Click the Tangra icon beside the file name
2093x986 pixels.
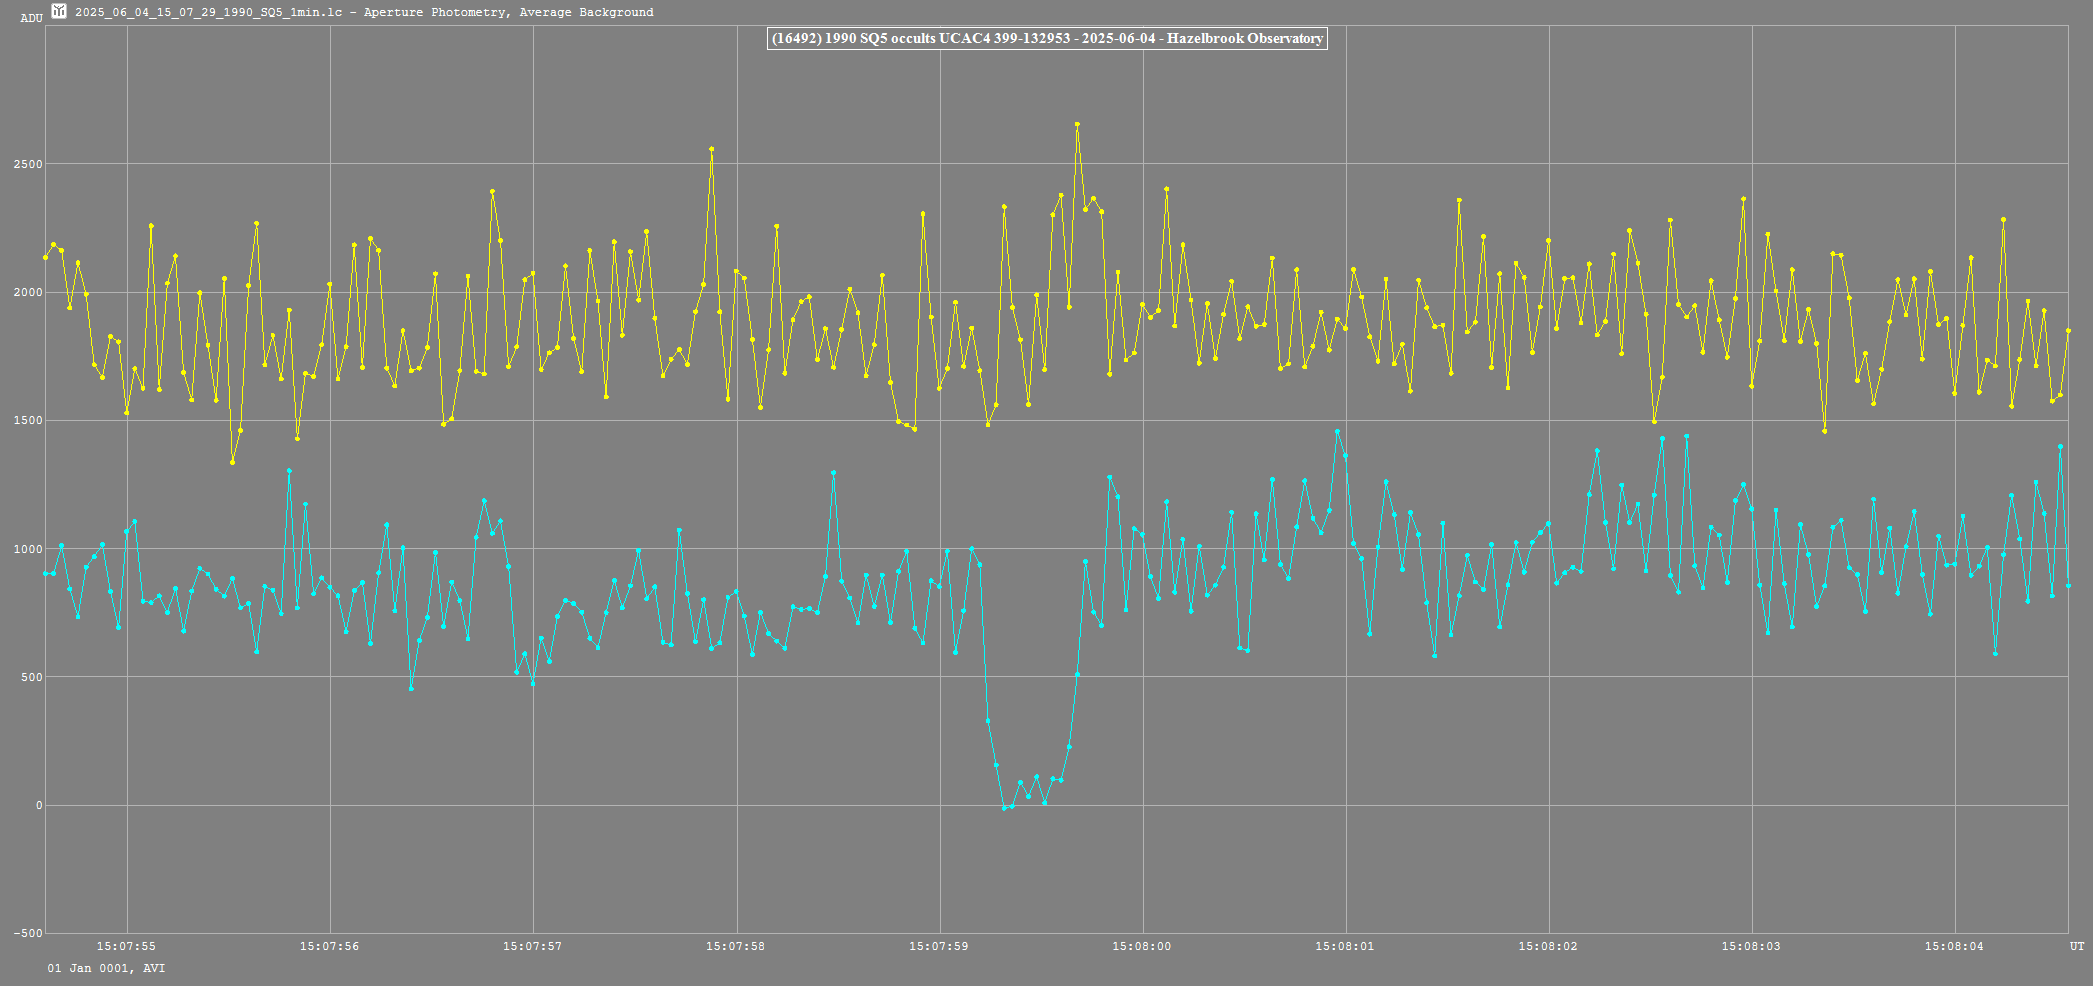pyautogui.click(x=59, y=12)
